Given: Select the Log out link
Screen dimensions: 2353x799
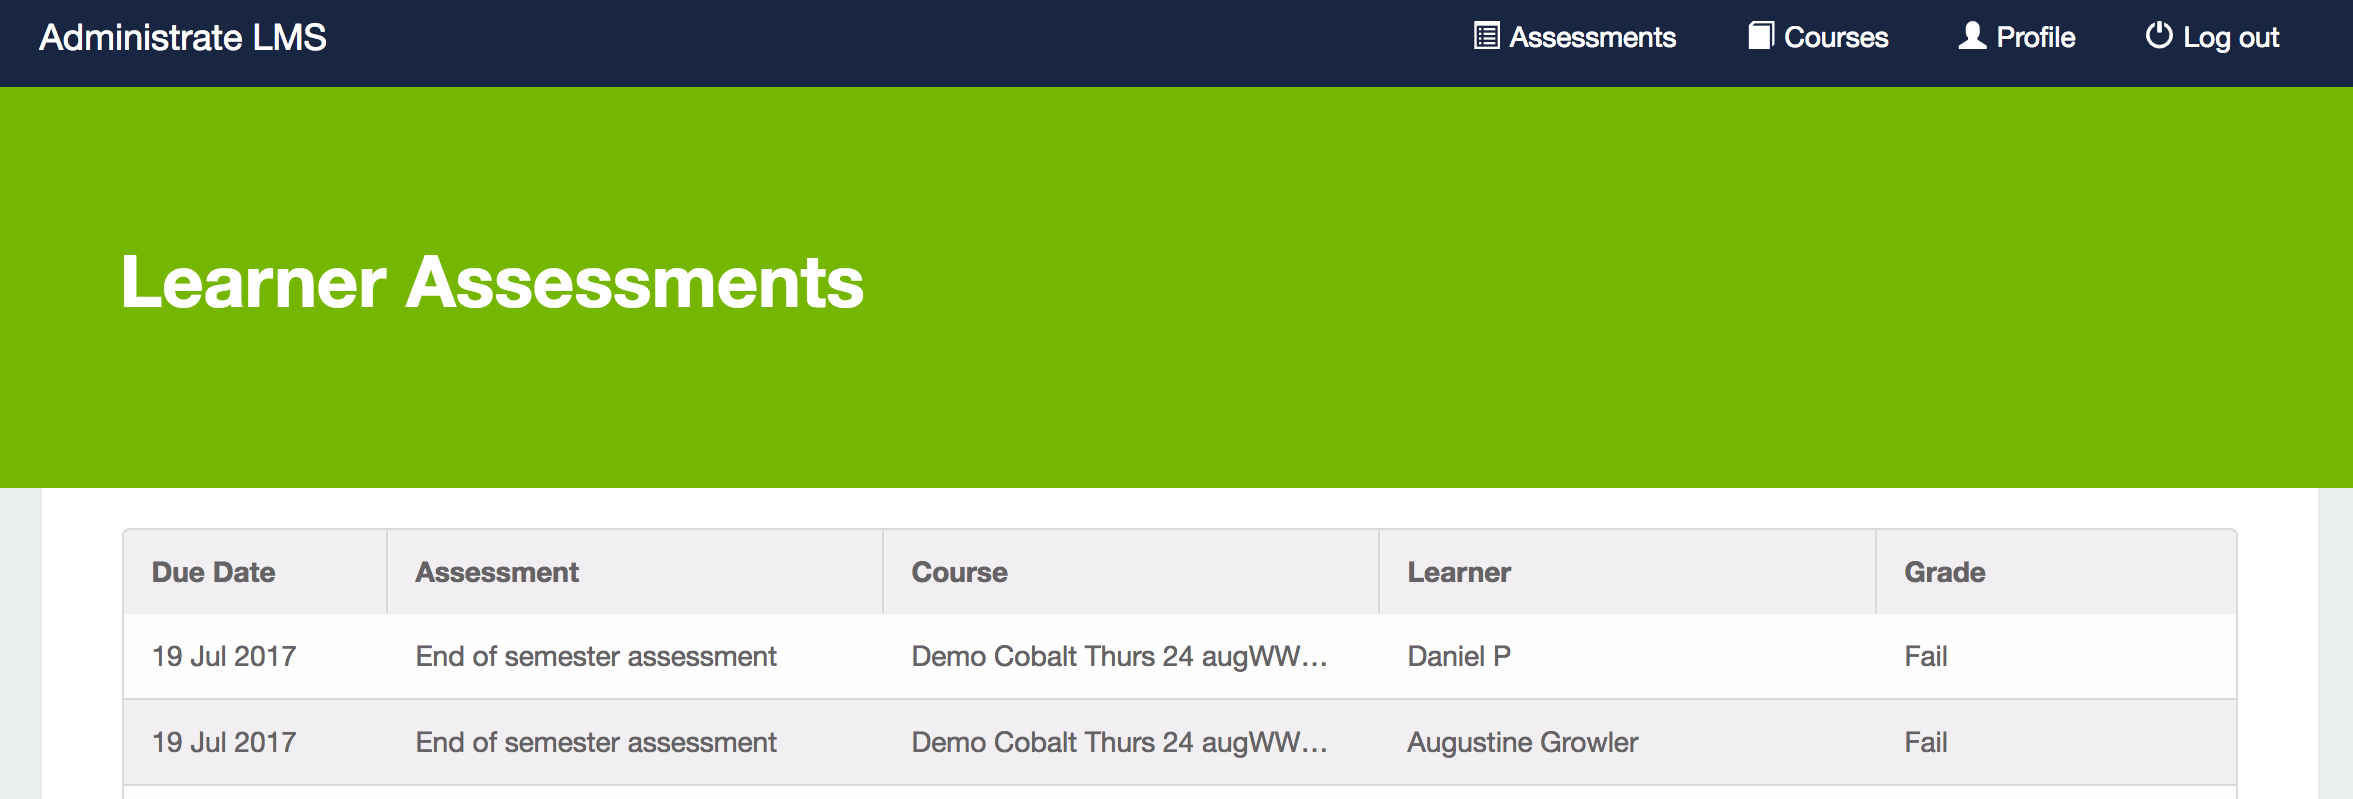Looking at the screenshot, I should [x=2212, y=37].
